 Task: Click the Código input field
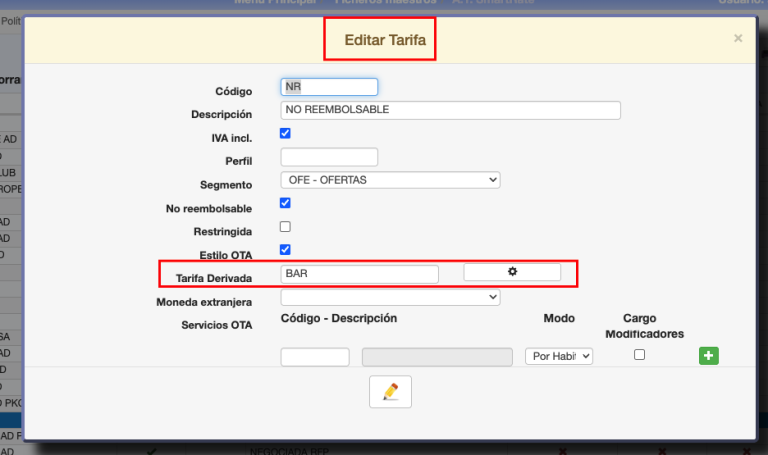click(329, 87)
